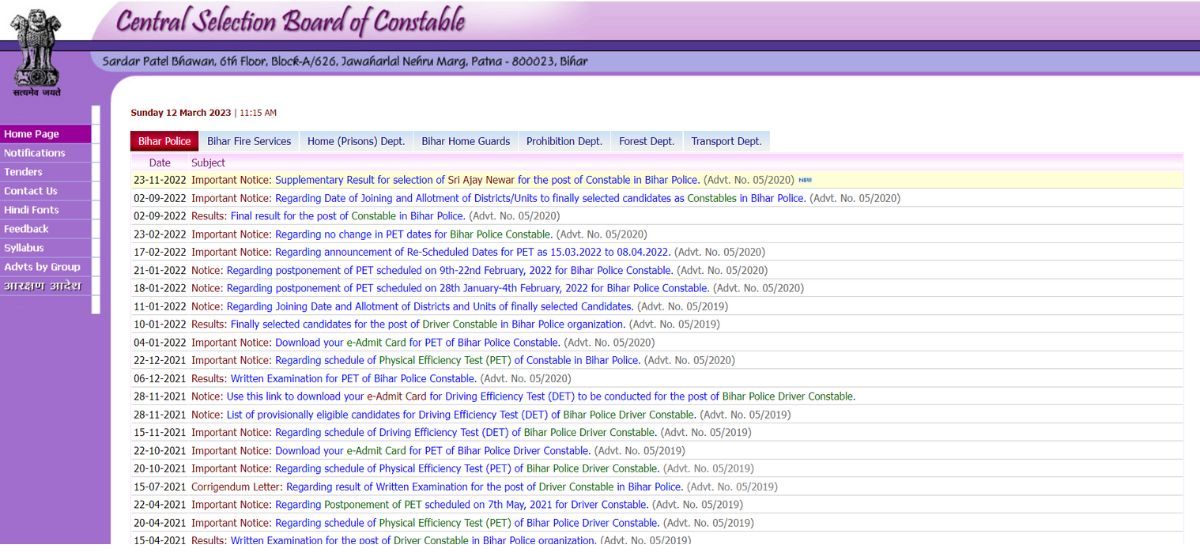The height and width of the screenshot is (552, 1200).
Task: Open 20-04-2021 PET schedule Driver Constable notice
Action: coord(467,522)
